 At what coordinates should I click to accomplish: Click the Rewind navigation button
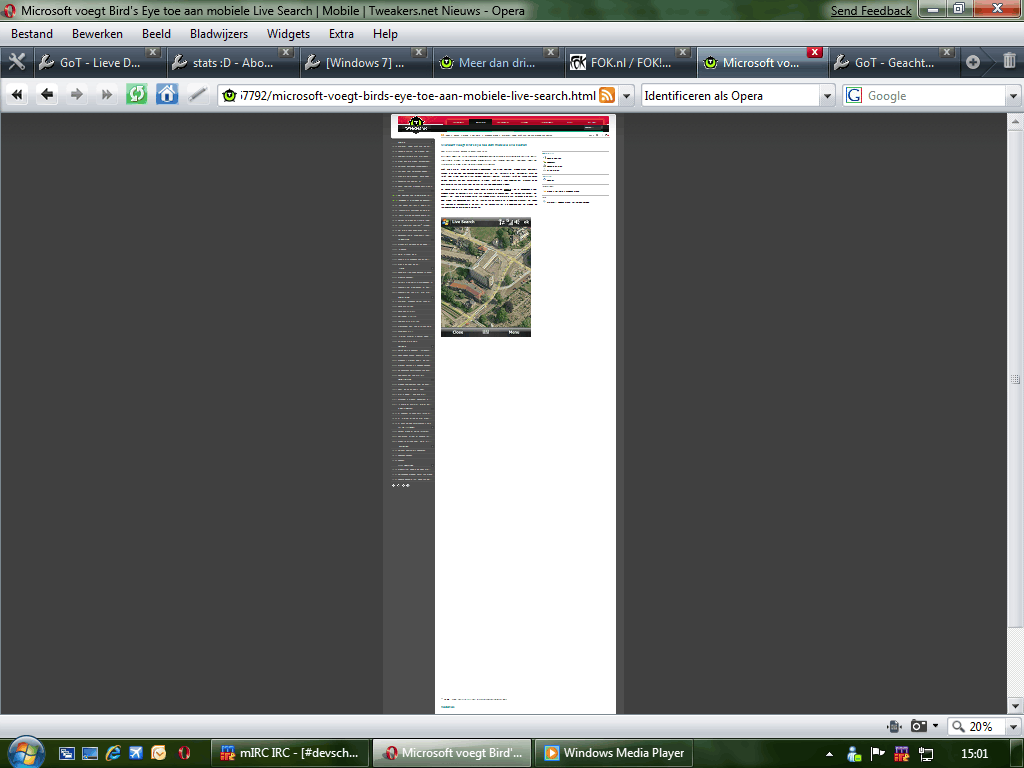[x=17, y=95]
